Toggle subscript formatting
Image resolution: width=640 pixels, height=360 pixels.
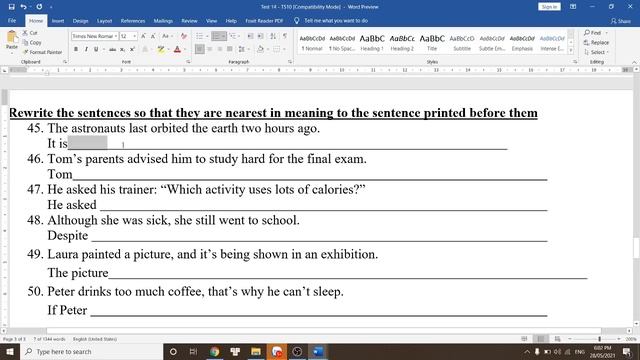point(122,49)
